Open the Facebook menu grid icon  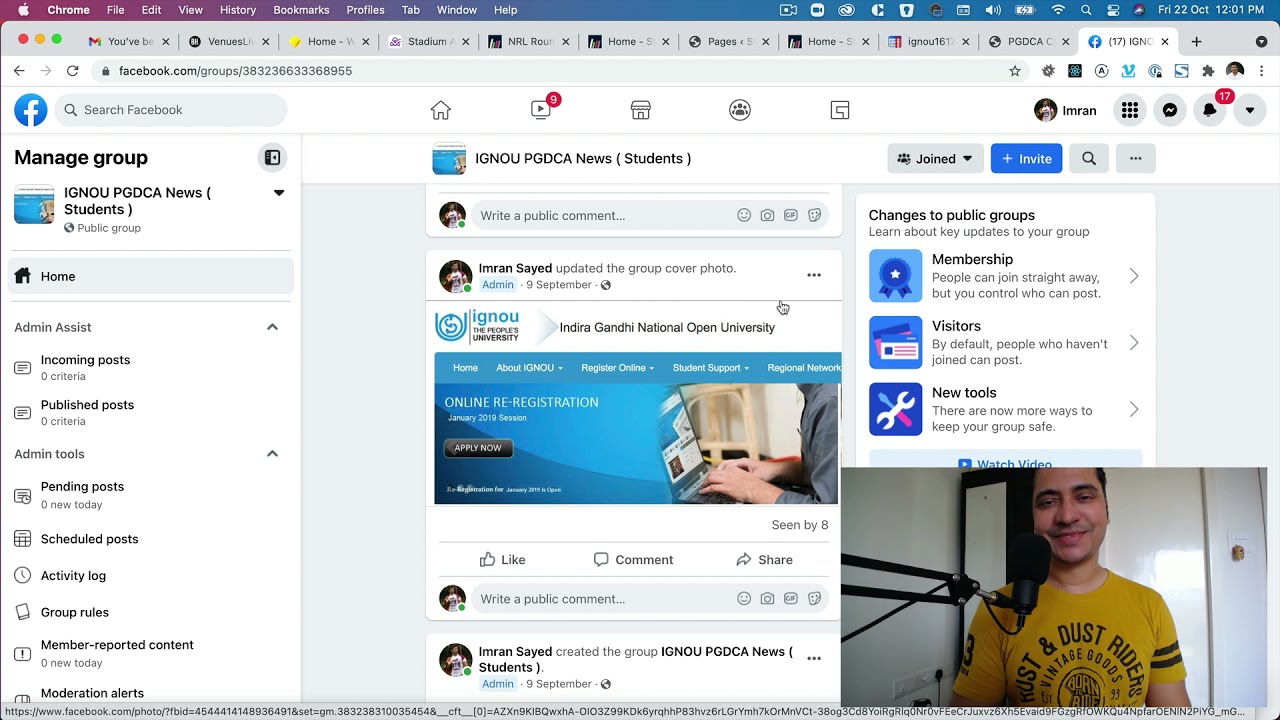[1130, 110]
